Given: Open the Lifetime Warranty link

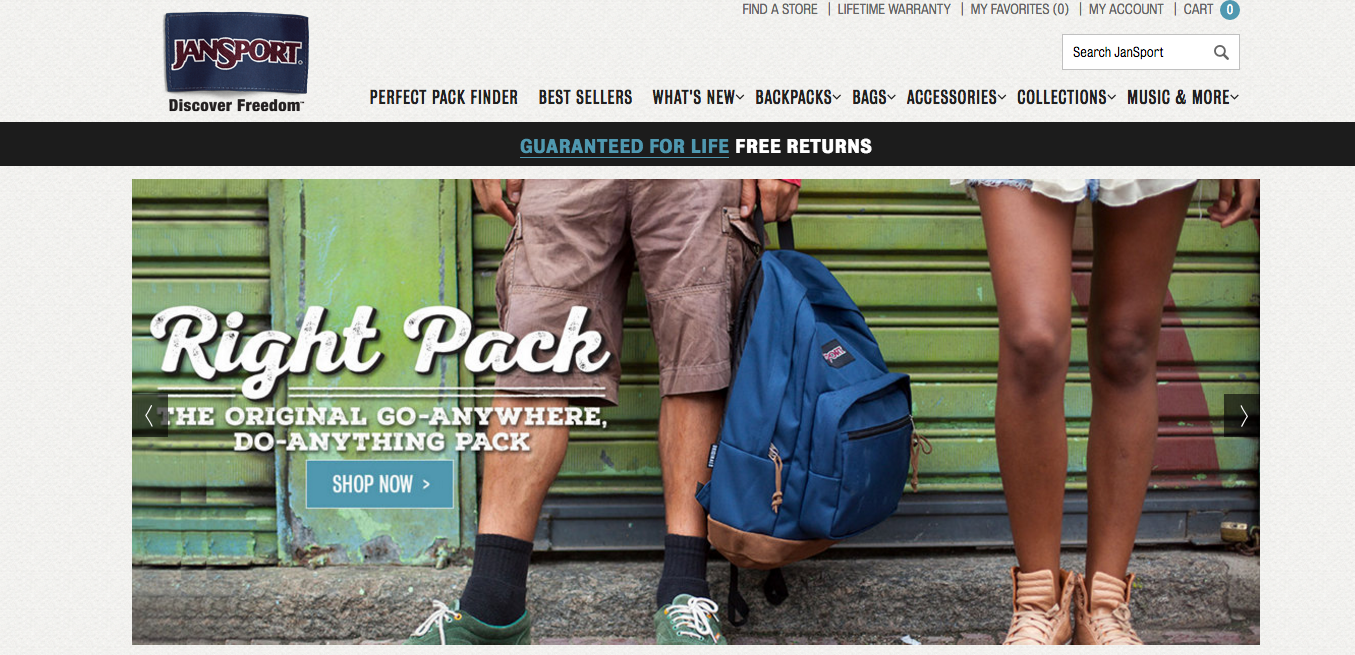Looking at the screenshot, I should (x=894, y=9).
